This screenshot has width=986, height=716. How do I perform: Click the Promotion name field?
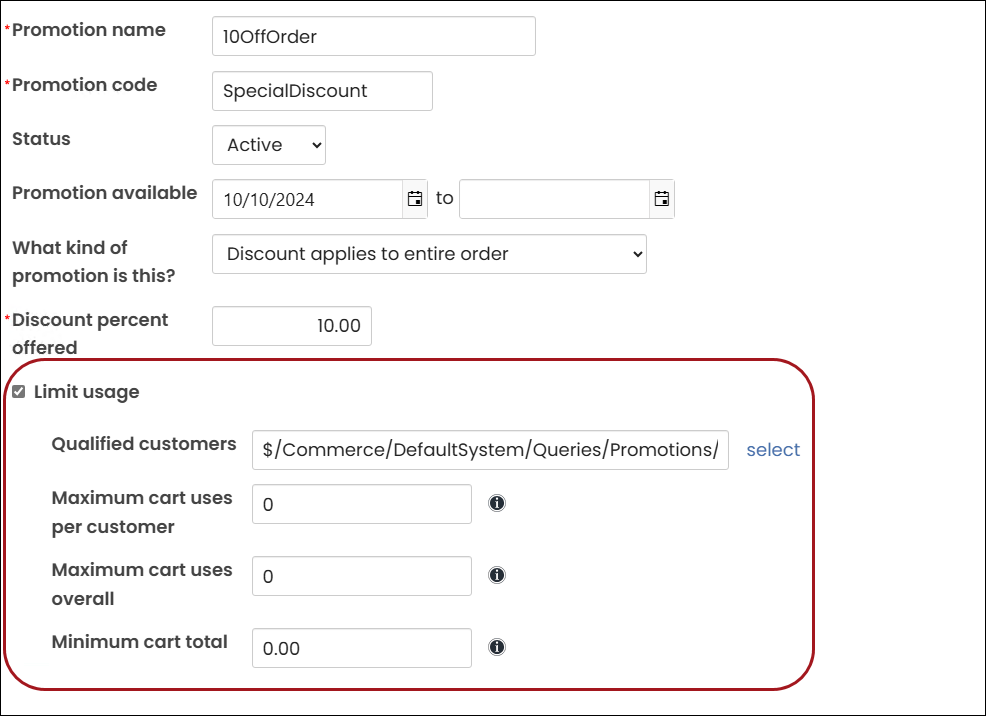pos(374,36)
